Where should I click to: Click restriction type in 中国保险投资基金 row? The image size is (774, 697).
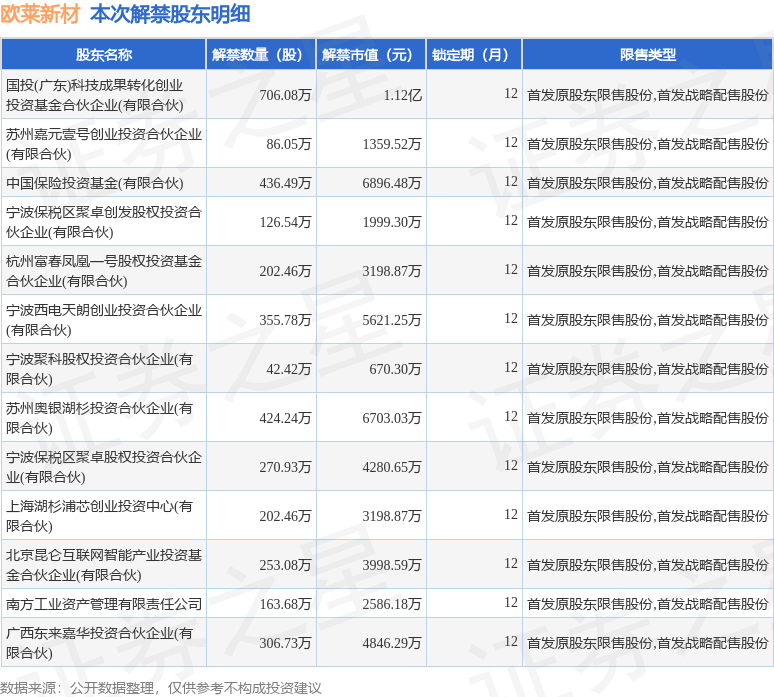pyautogui.click(x=648, y=183)
